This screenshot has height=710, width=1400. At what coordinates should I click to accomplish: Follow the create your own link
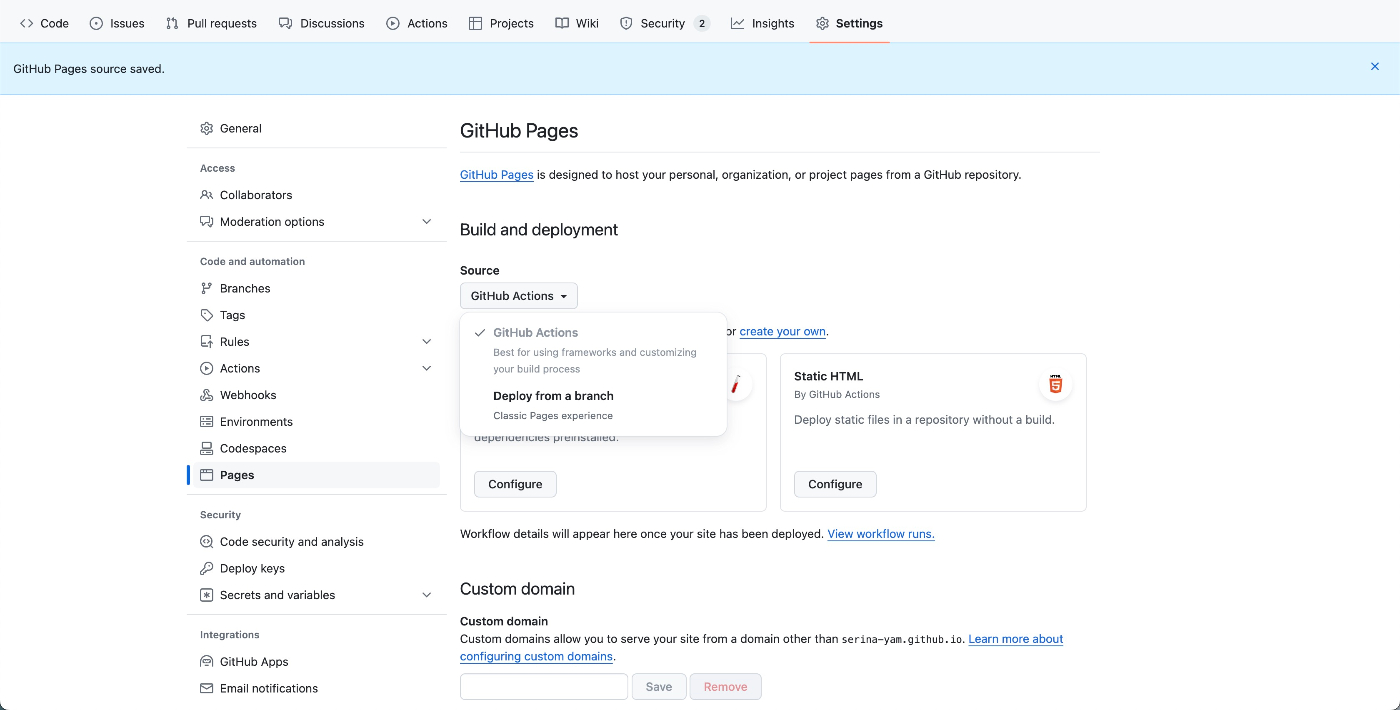(x=782, y=331)
